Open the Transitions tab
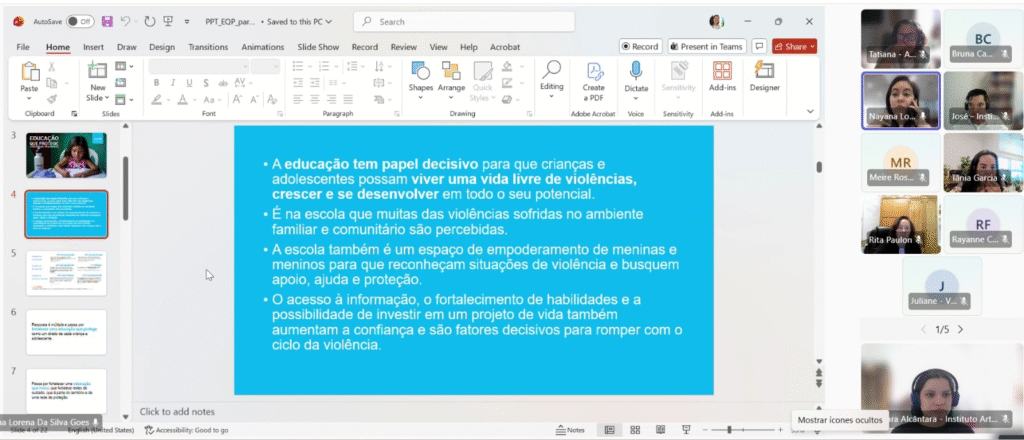 click(208, 47)
